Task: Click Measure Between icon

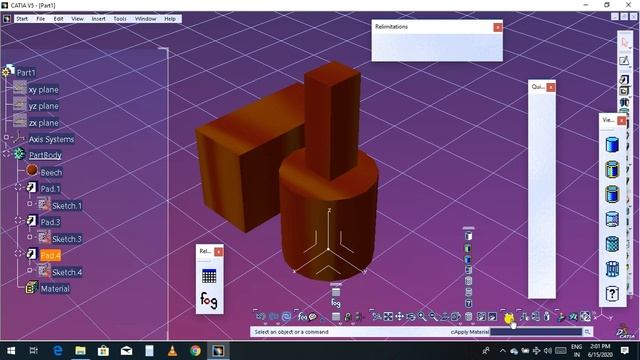Action: 524,316
